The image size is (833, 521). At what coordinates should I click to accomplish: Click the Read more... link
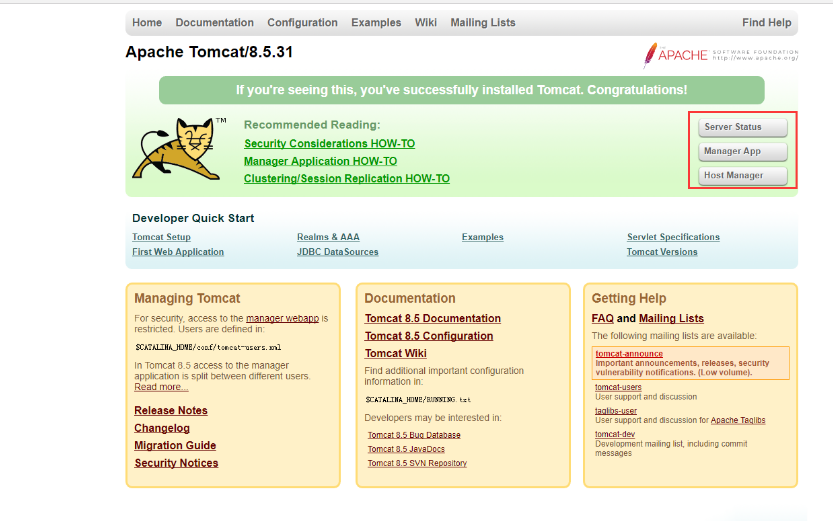[x=161, y=387]
